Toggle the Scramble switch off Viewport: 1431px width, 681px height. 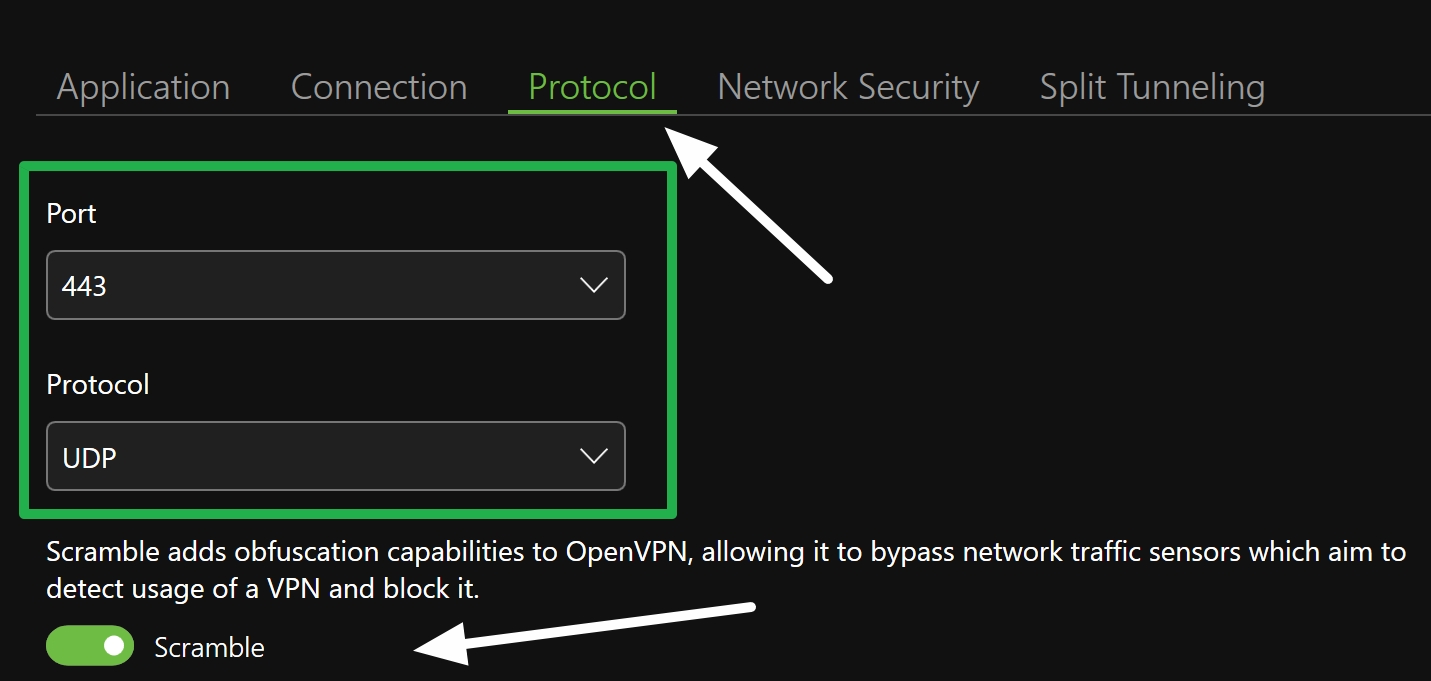pos(89,646)
